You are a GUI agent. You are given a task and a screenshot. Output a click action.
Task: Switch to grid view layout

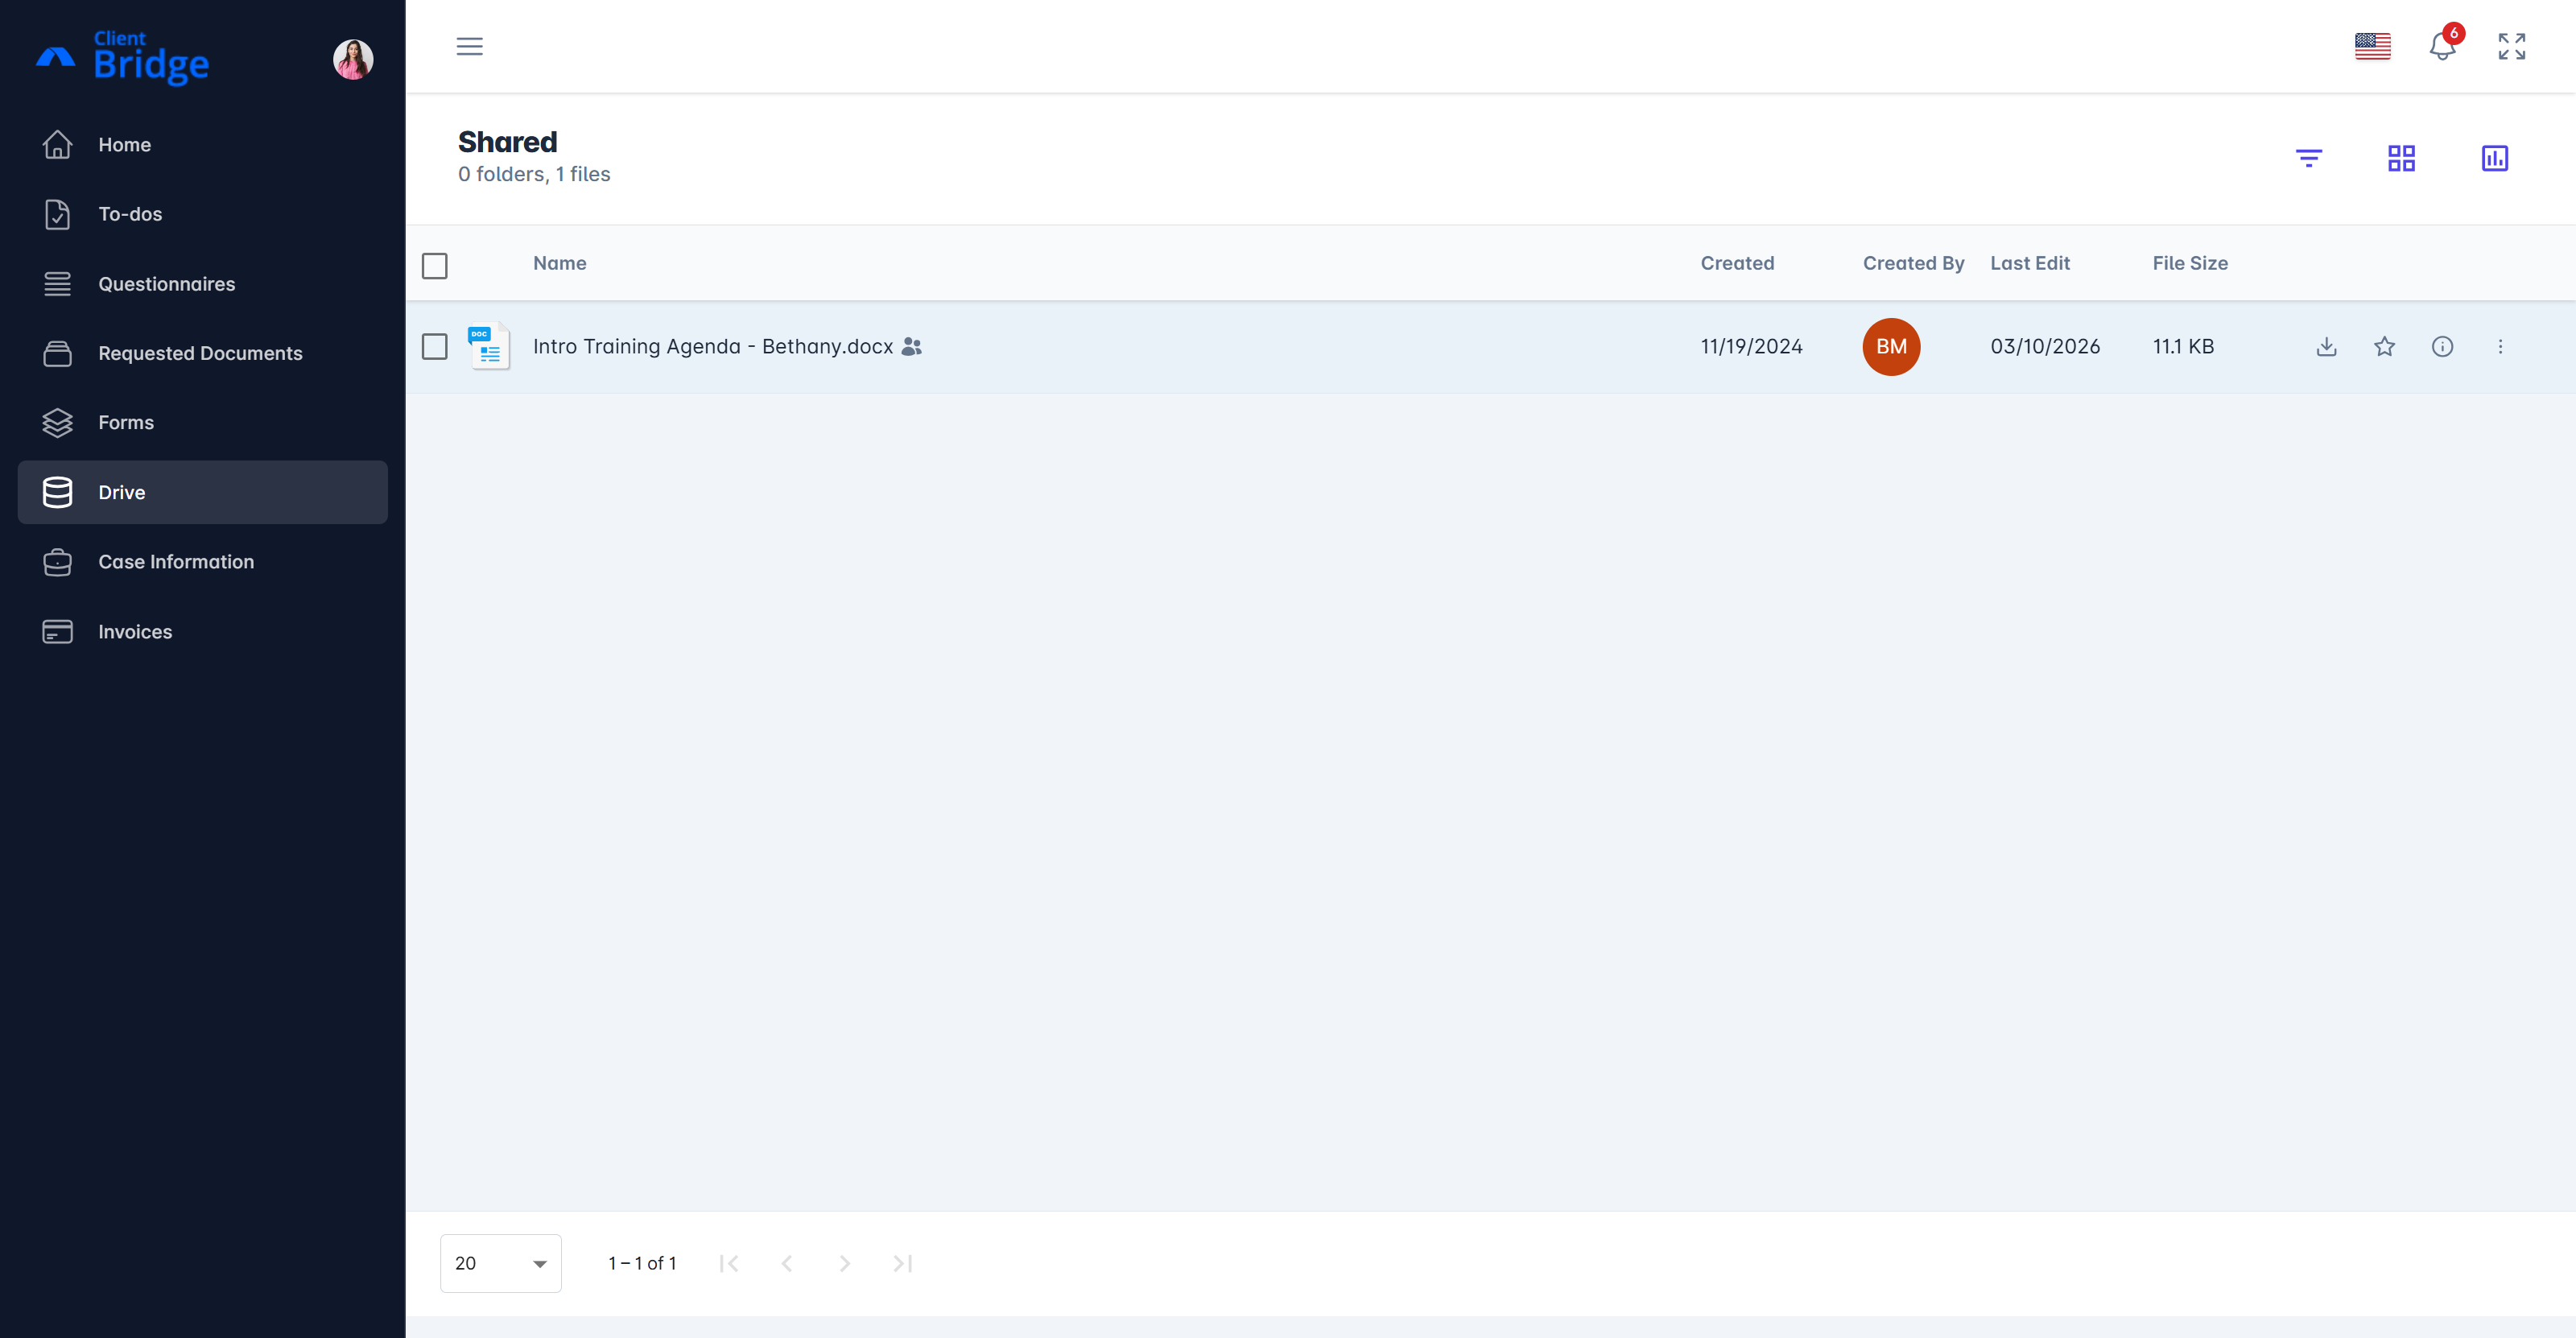2401,158
